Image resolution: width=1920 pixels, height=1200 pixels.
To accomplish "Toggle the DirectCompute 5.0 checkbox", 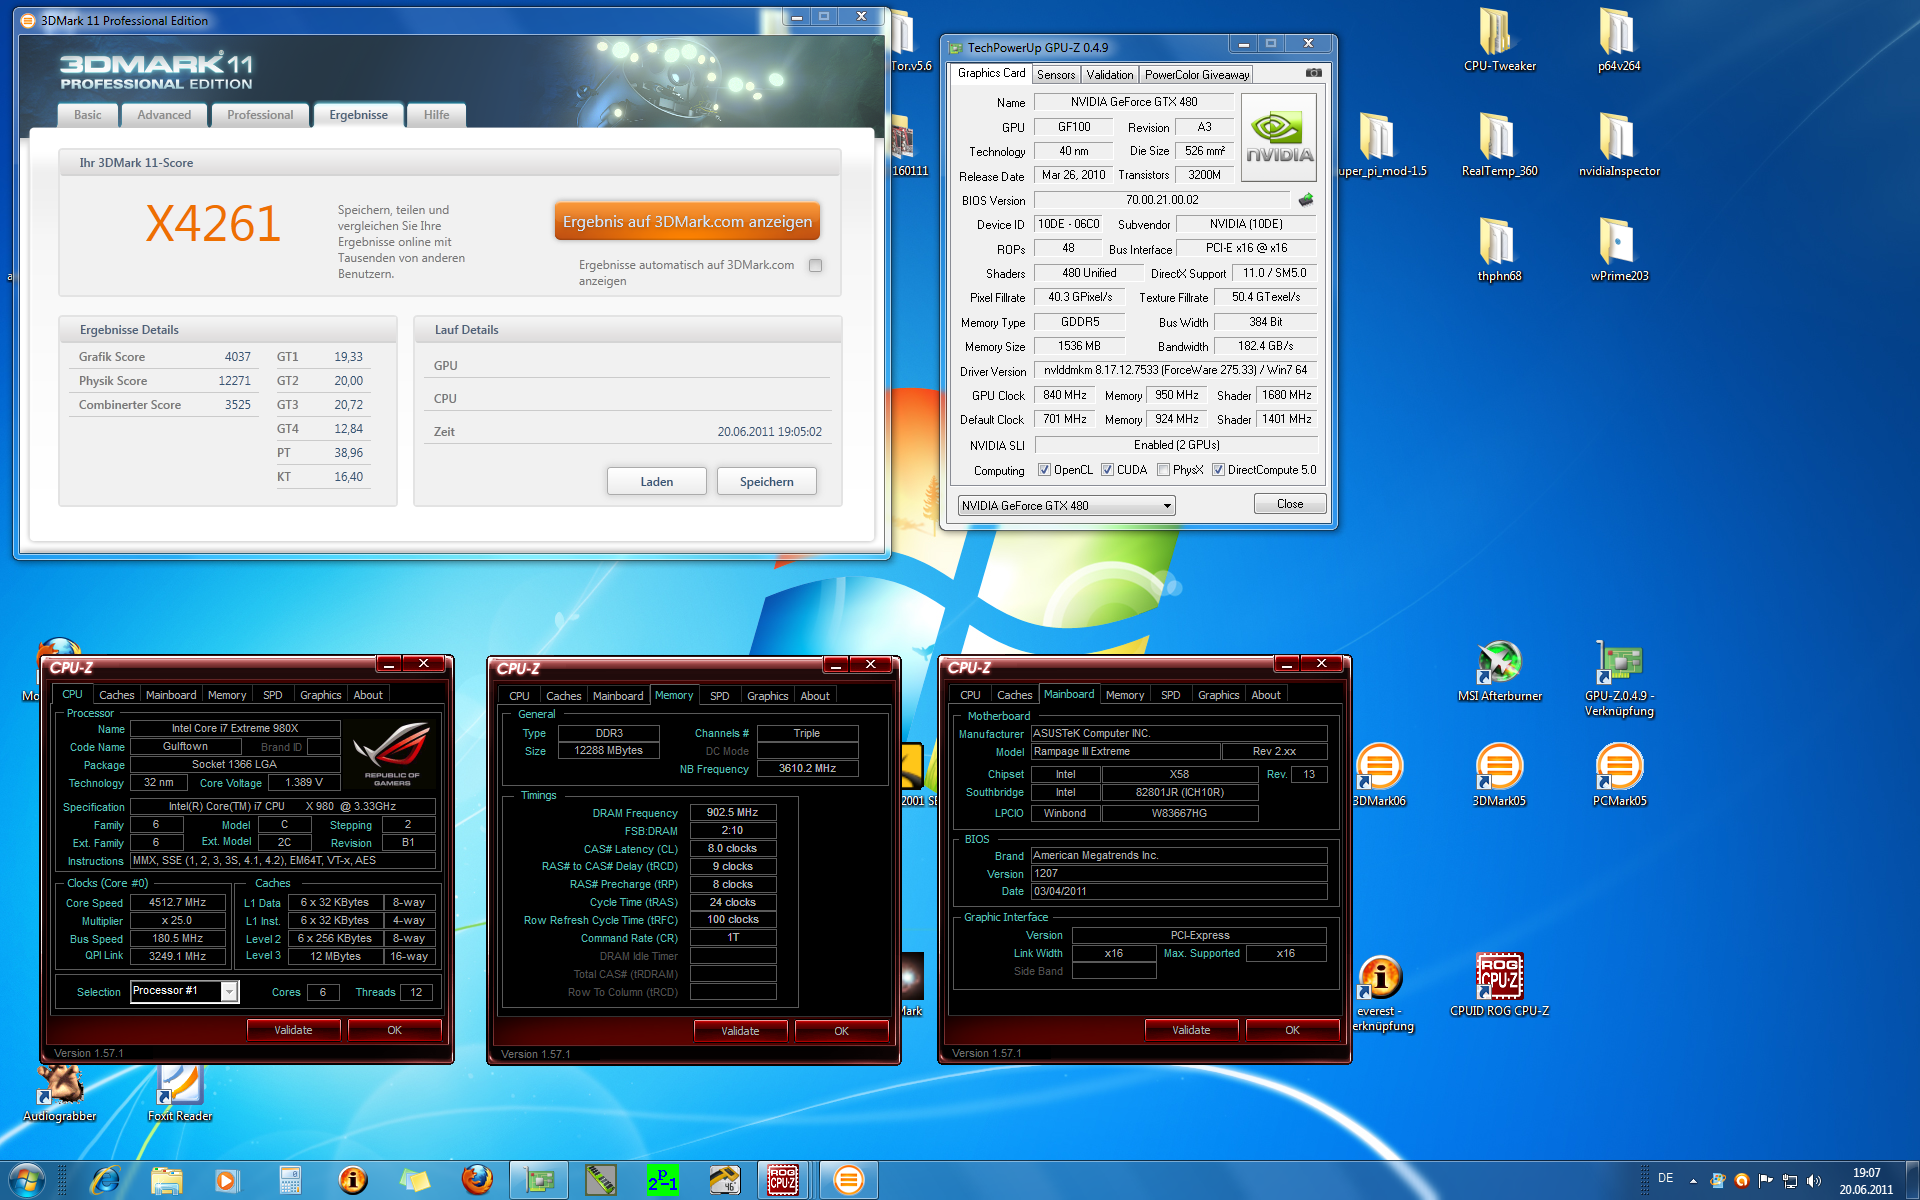I will (1218, 470).
